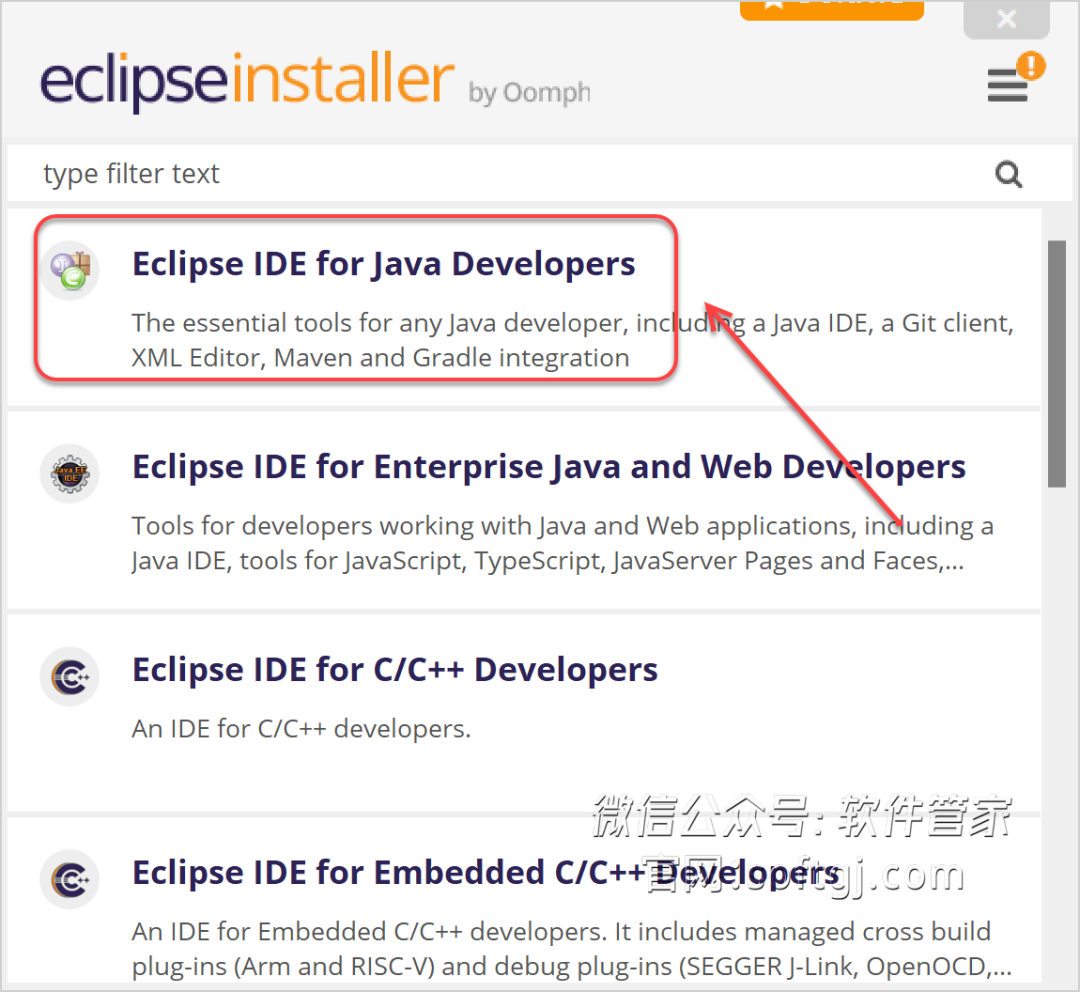
Task: Select Eclipse IDE for Embedded C/C++ Developers
Action: coord(486,873)
